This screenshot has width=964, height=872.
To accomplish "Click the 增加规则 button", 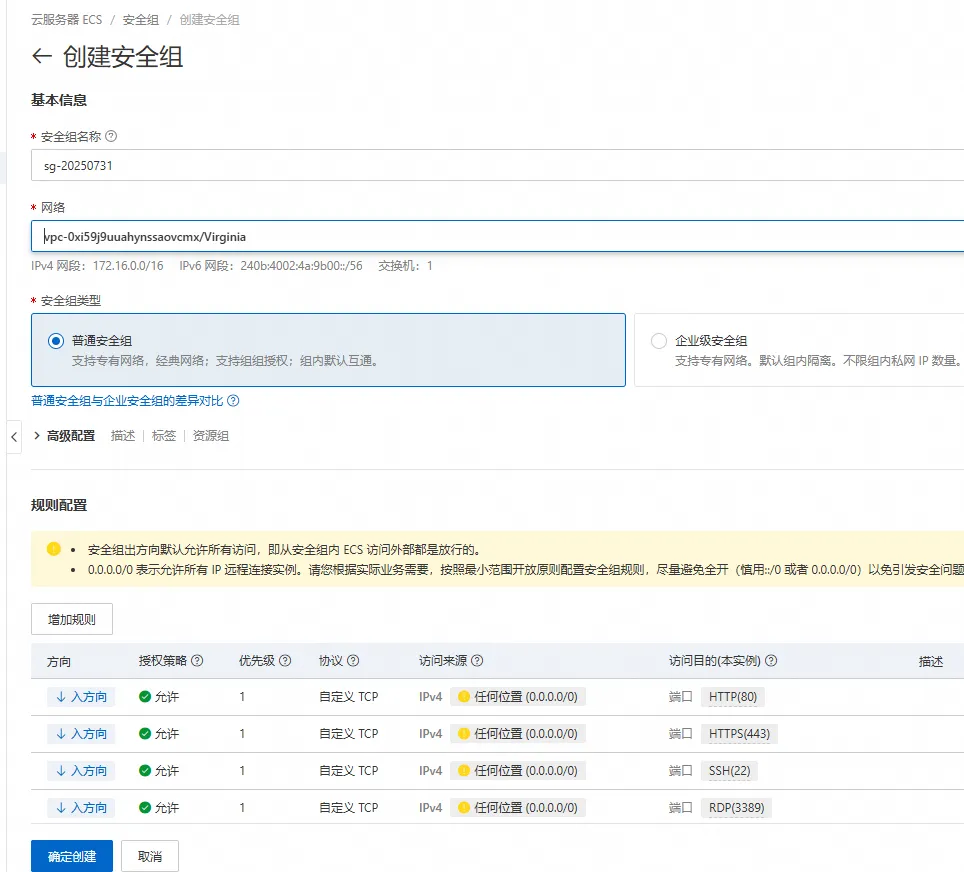I will point(72,619).
